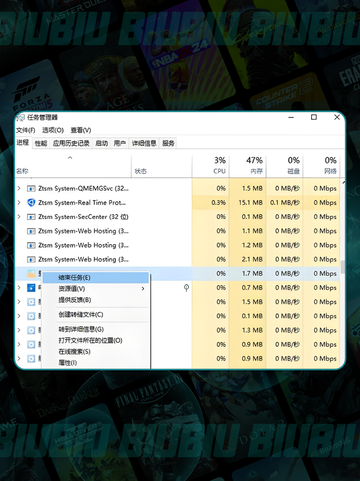Switch to the 进程 tab
The width and height of the screenshot is (360, 481).
(23, 143)
